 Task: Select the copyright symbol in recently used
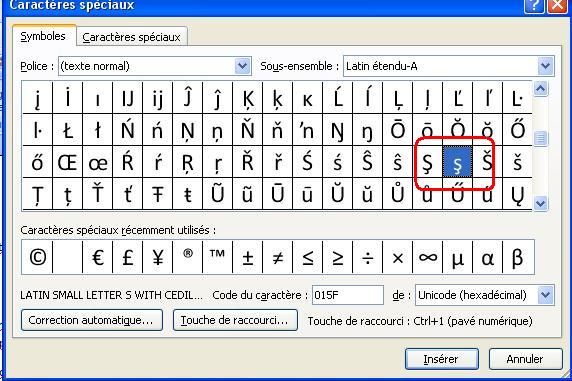[x=38, y=258]
